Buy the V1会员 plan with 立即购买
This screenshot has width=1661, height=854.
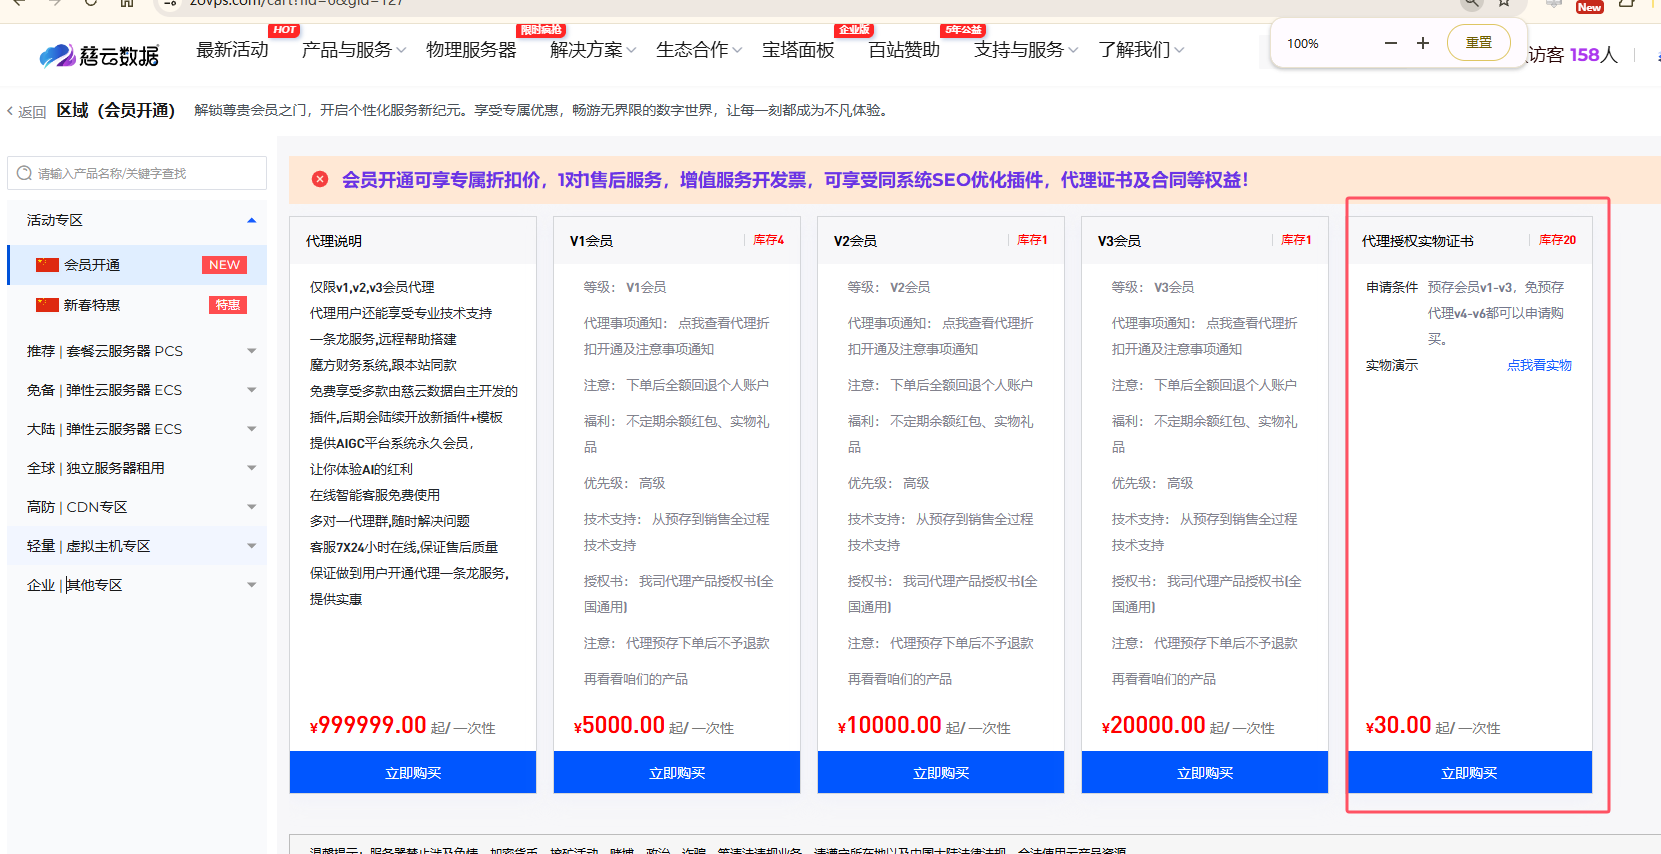(x=677, y=773)
